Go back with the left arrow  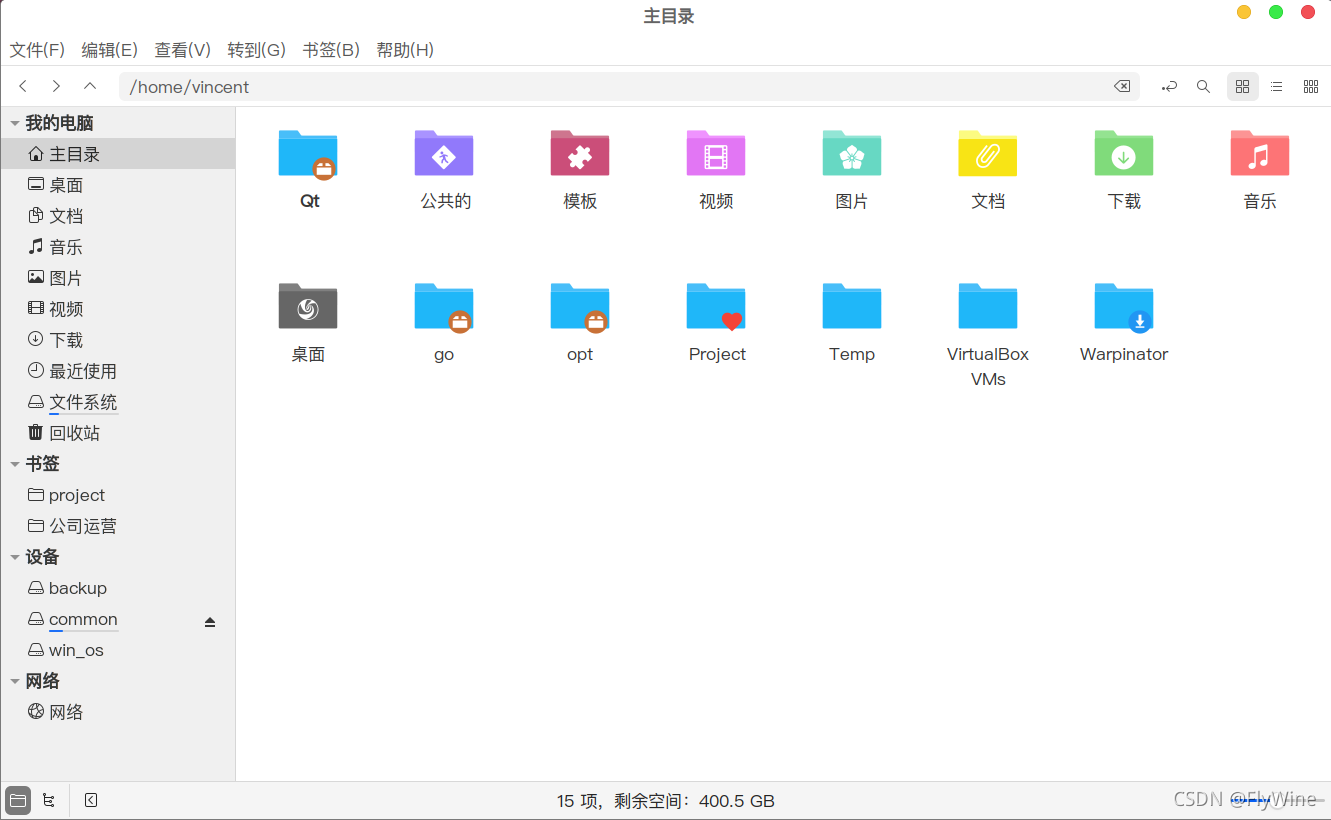tap(23, 87)
